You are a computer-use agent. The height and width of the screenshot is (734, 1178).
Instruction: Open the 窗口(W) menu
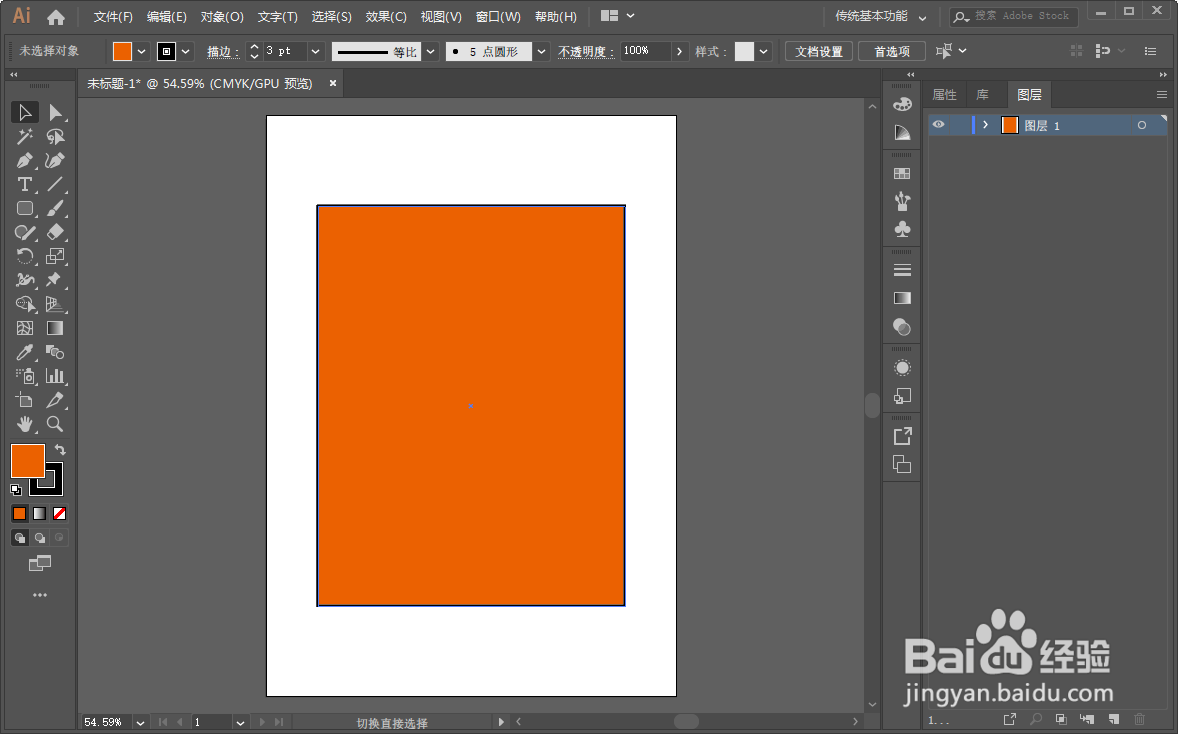(498, 17)
